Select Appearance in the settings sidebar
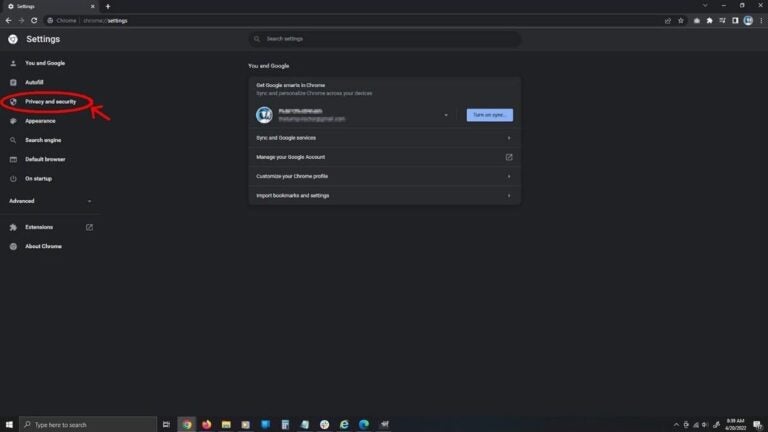 point(40,121)
